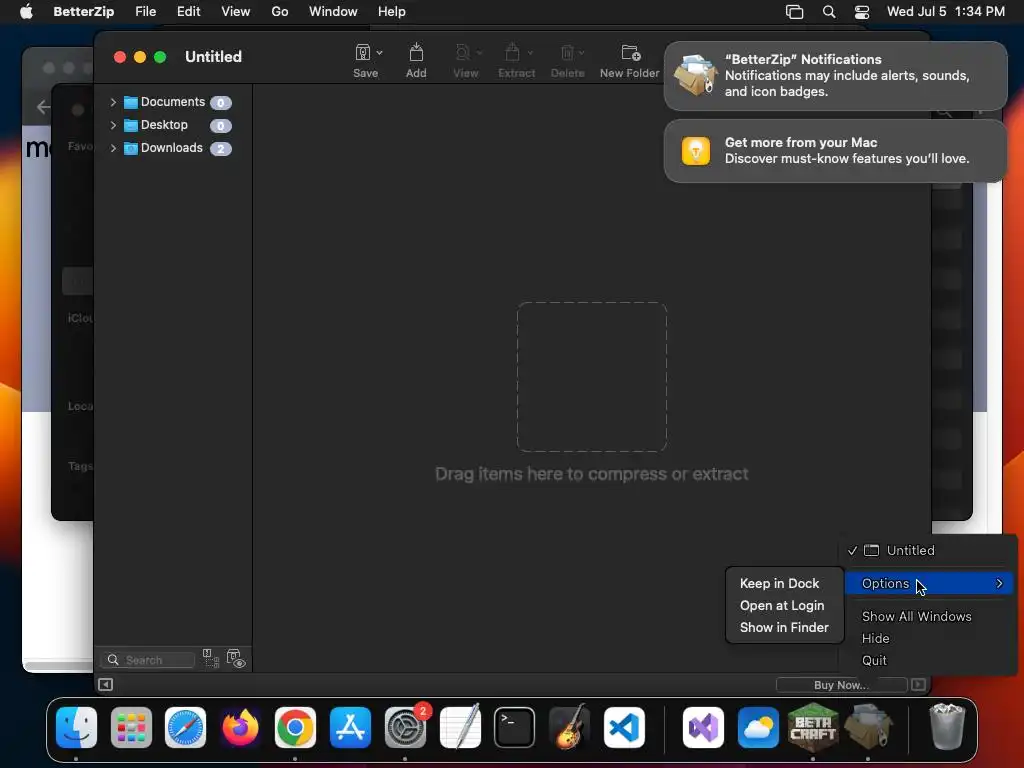Expand the Documents folder chevron
Image resolution: width=1024 pixels, height=768 pixels.
point(113,102)
